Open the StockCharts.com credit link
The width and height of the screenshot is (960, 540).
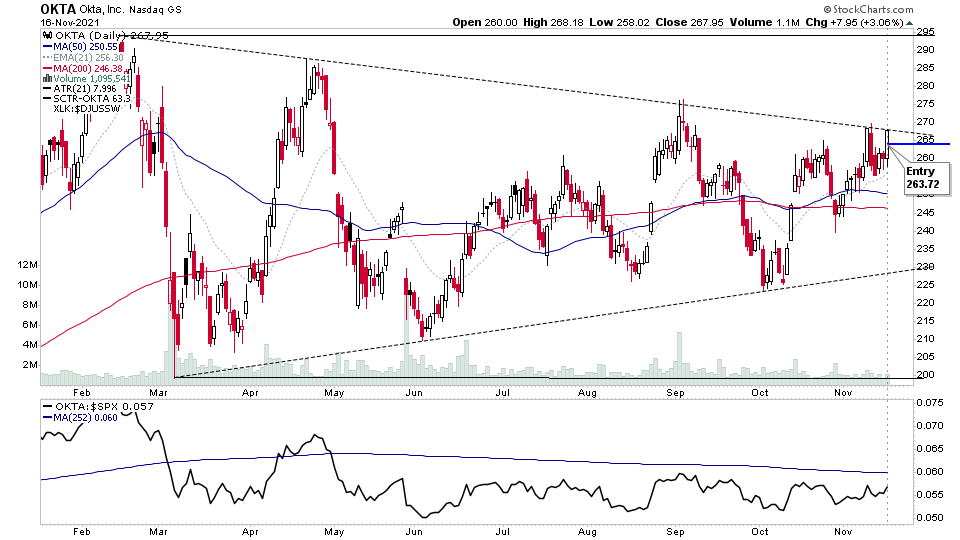click(868, 9)
